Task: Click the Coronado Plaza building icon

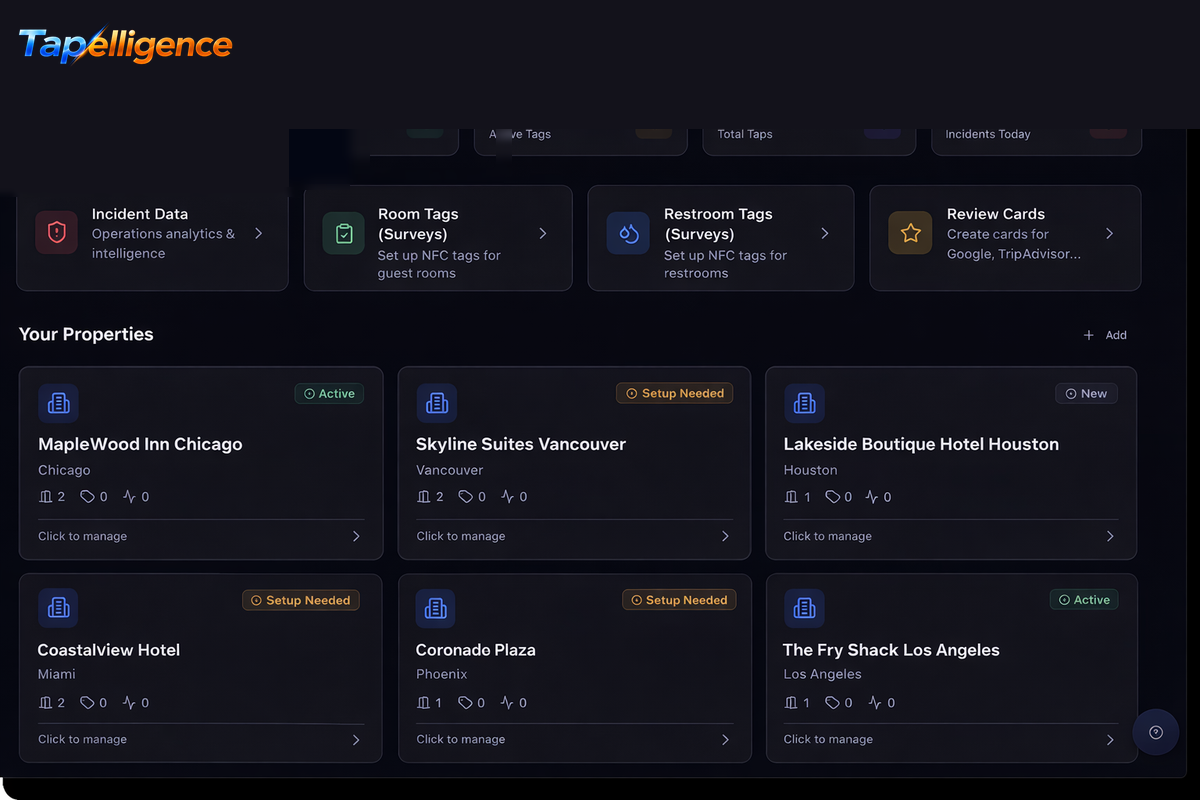Action: coord(435,607)
